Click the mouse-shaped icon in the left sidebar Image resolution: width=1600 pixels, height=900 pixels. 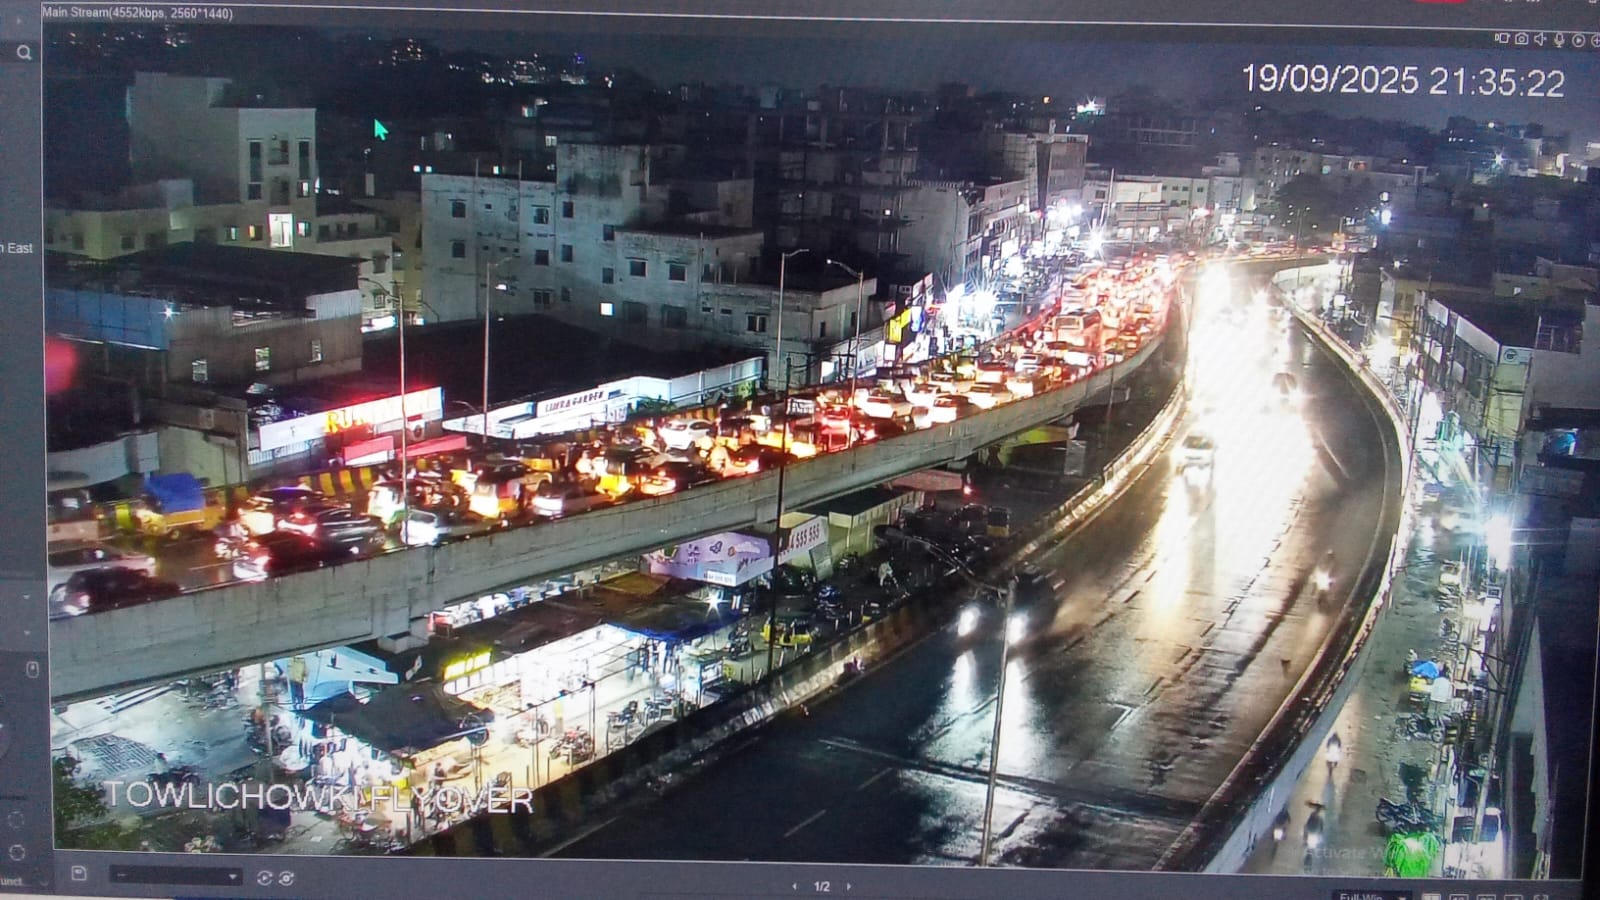pyautogui.click(x=32, y=669)
